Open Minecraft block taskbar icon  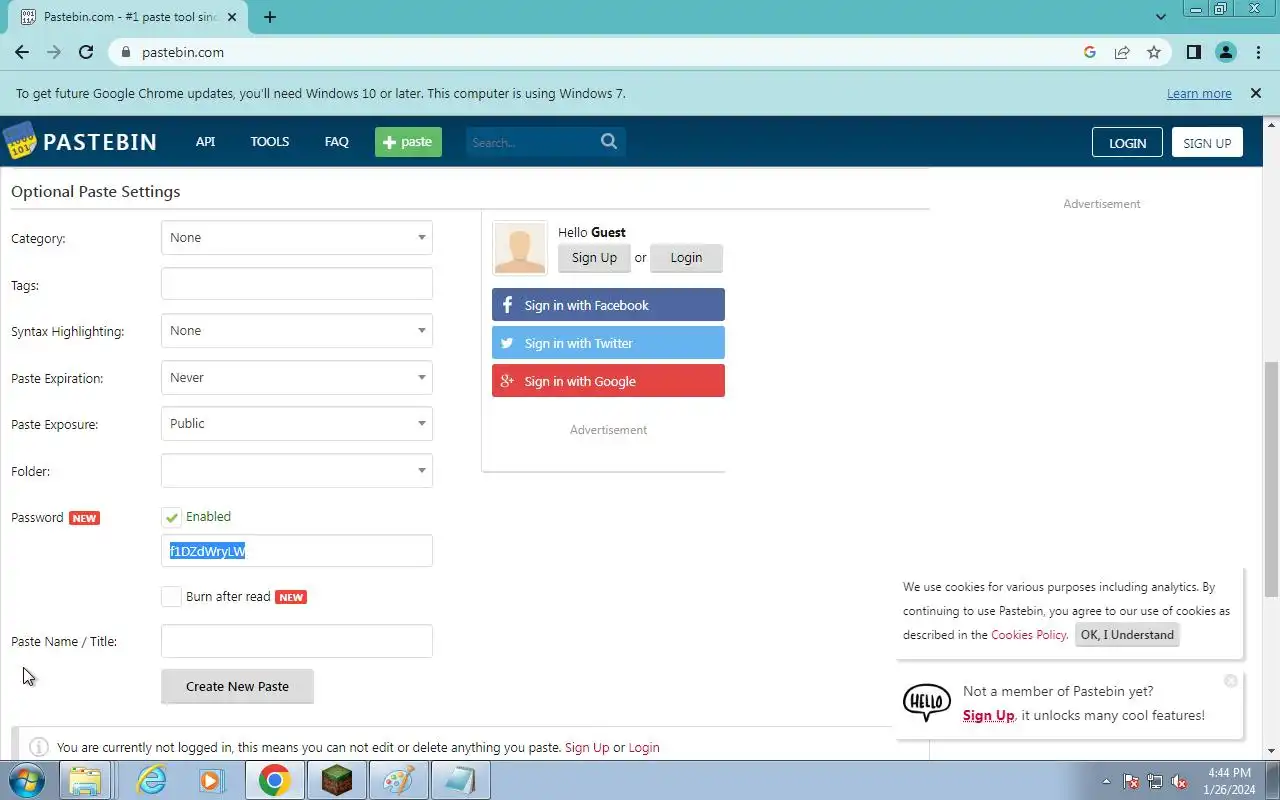[x=336, y=780]
